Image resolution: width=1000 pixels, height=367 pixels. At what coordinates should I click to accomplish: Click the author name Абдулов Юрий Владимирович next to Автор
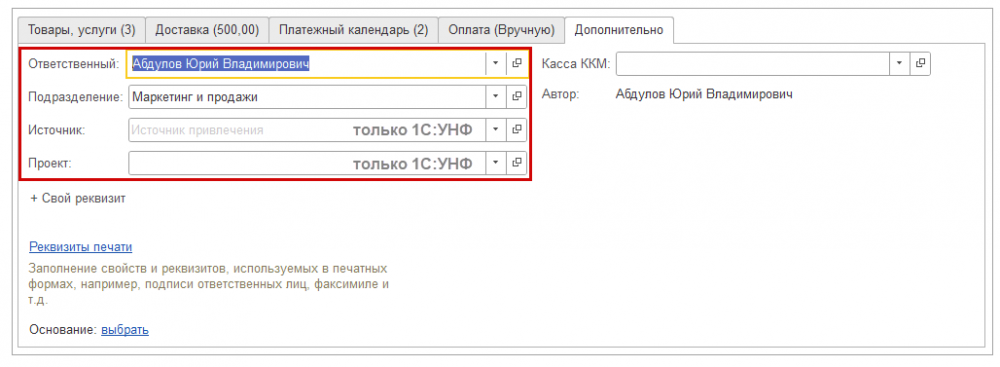(704, 95)
